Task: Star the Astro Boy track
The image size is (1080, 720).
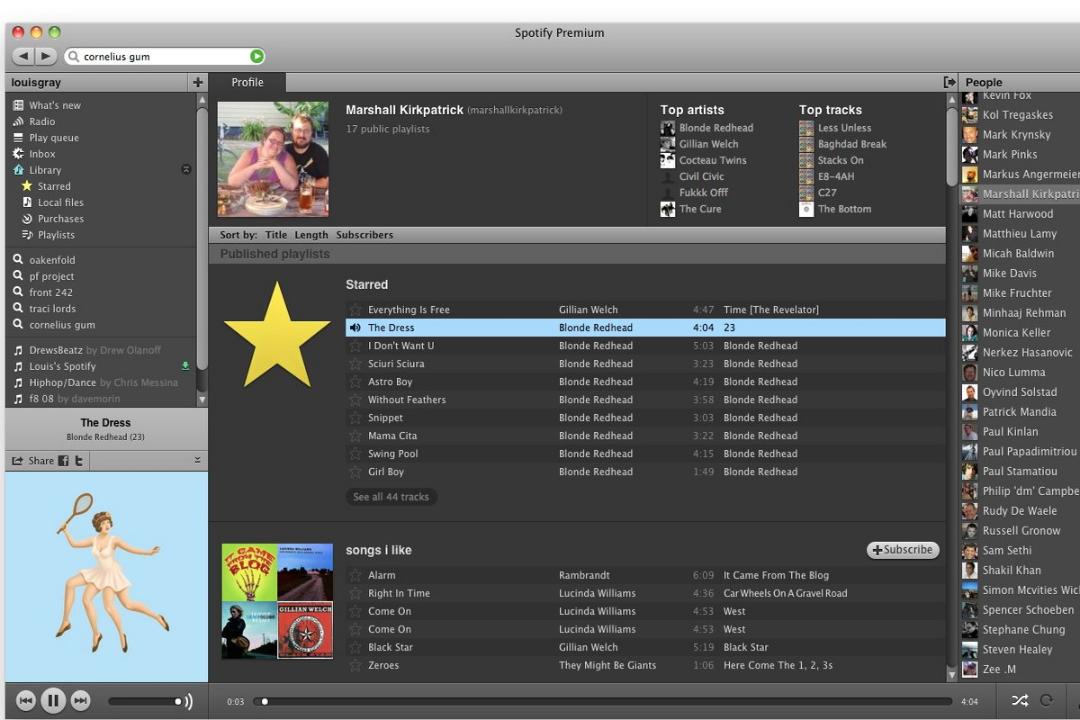Action: coord(355,382)
